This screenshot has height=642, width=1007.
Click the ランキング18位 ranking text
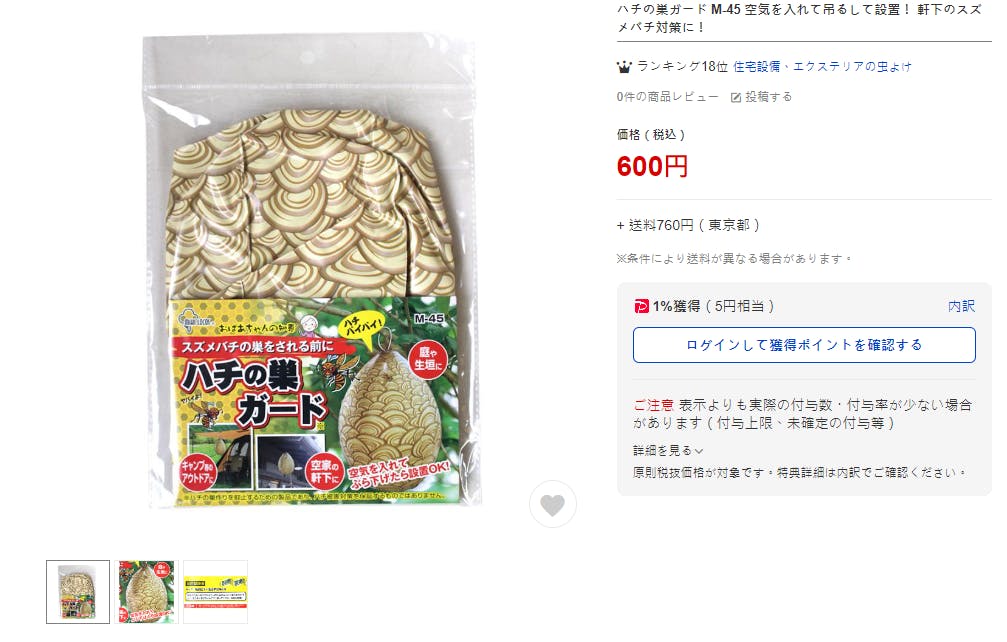682,66
